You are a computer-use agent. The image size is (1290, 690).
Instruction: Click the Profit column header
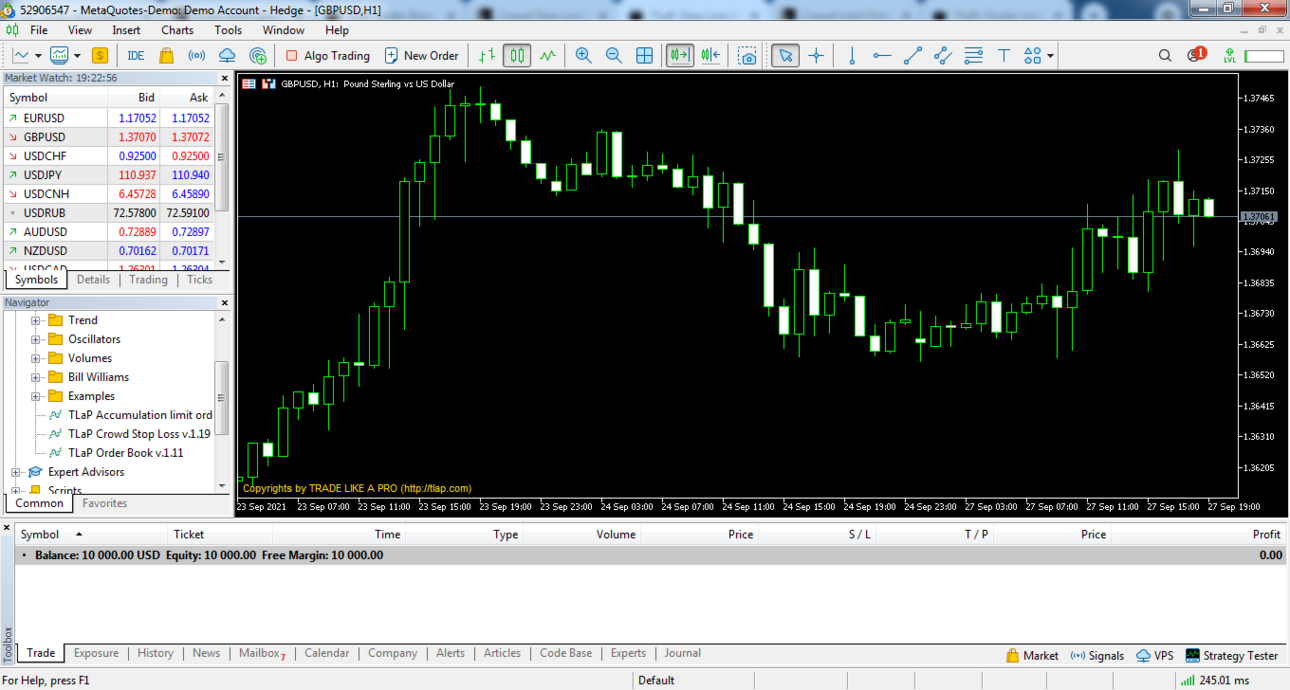pyautogui.click(x=1266, y=534)
